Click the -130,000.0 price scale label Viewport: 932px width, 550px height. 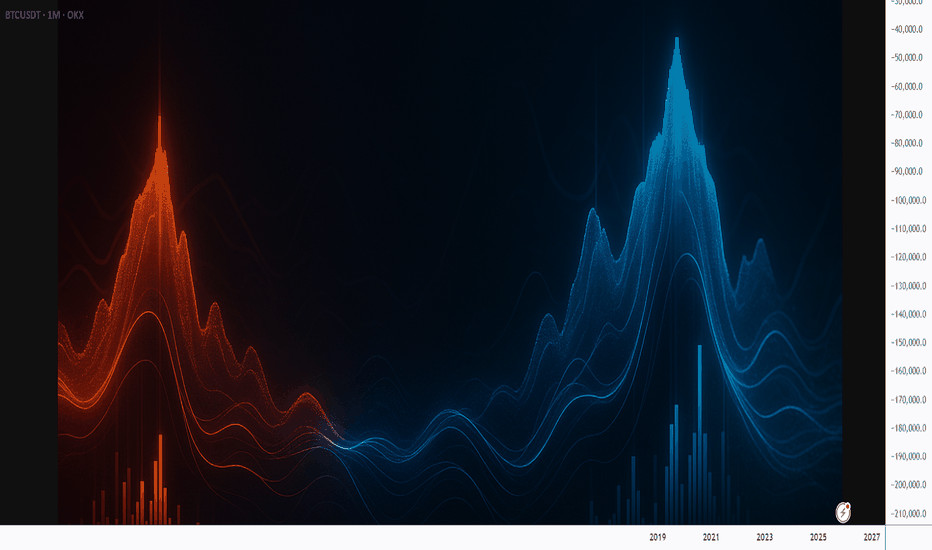click(909, 286)
